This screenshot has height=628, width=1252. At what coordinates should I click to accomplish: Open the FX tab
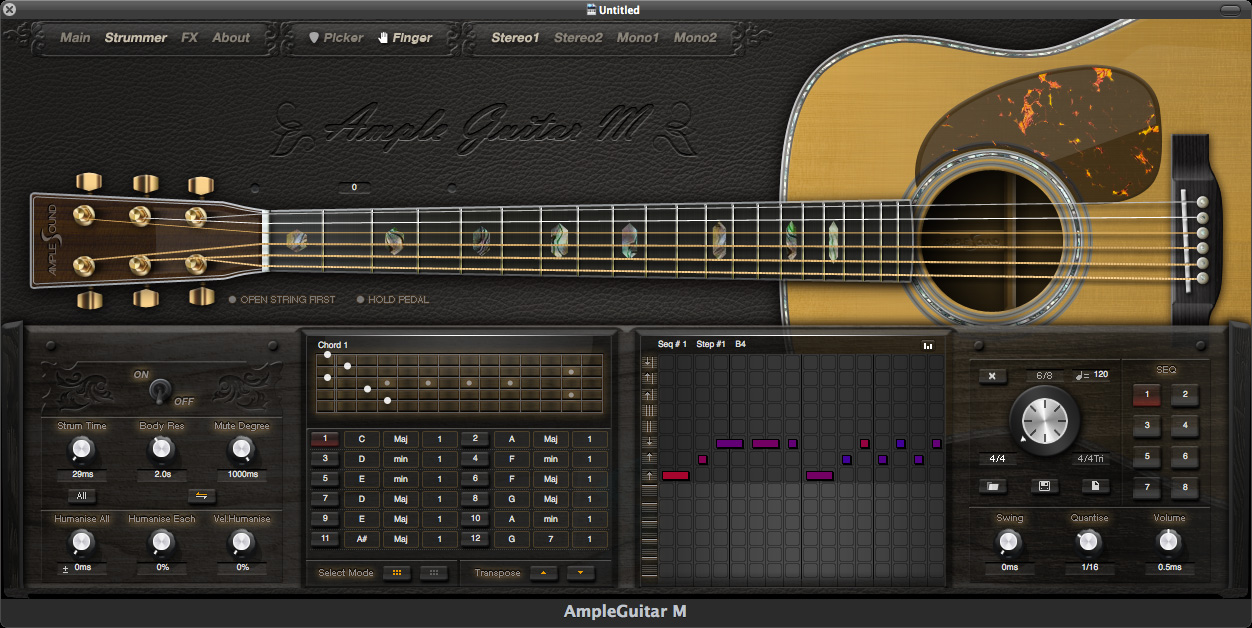click(190, 38)
